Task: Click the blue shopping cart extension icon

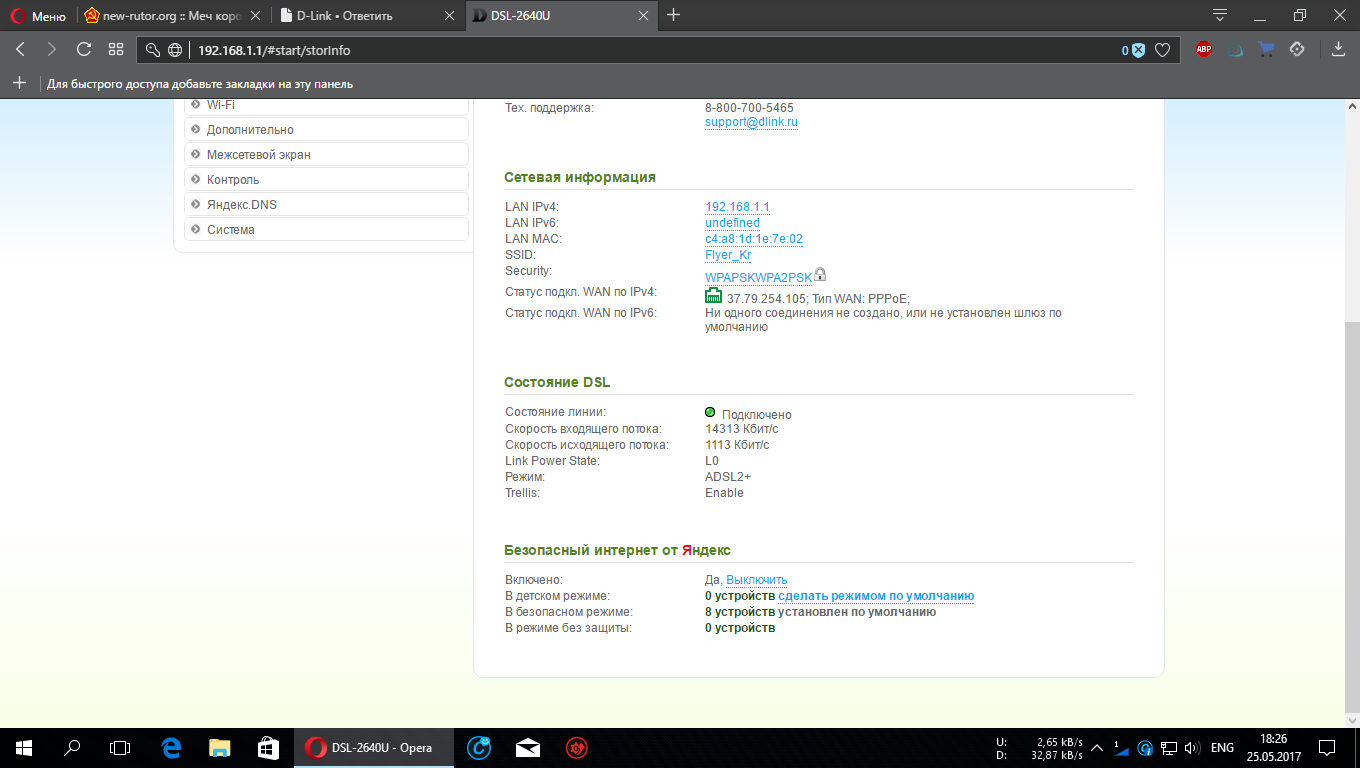Action: point(1266,49)
